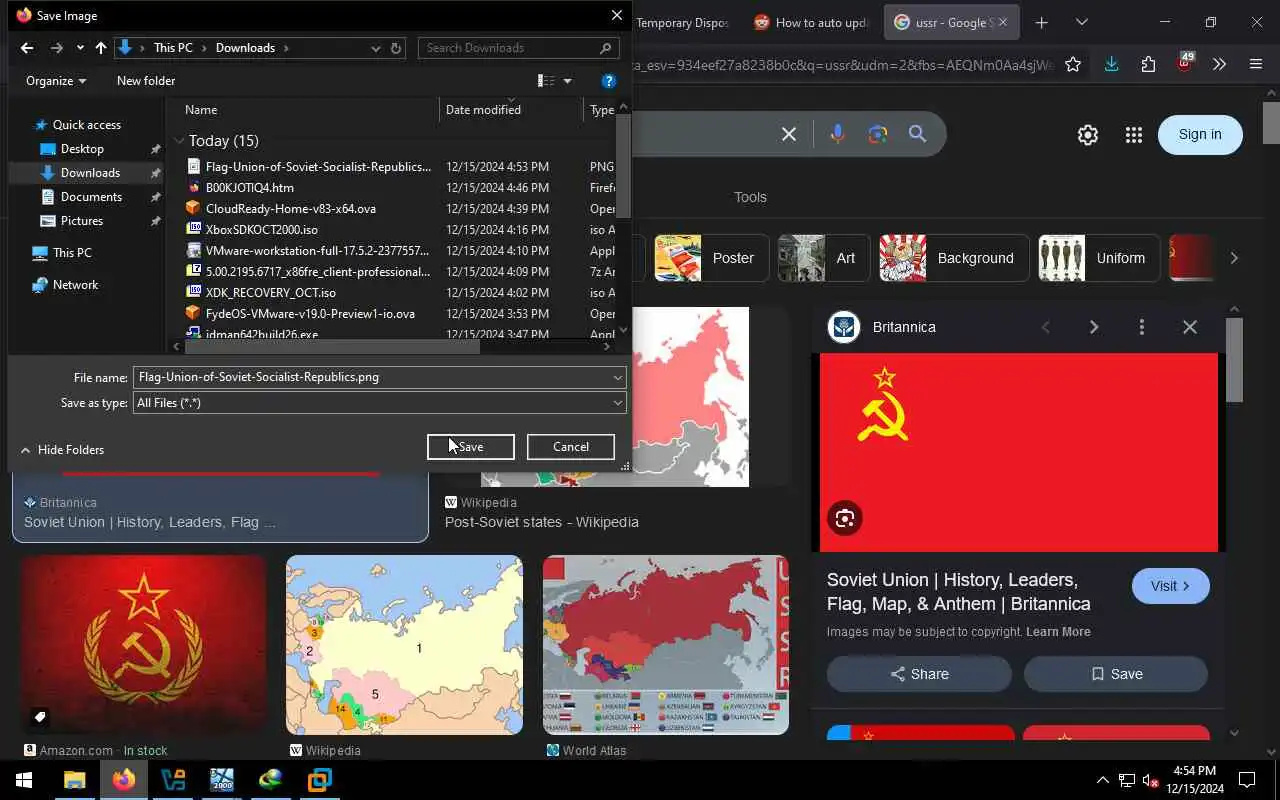The width and height of the screenshot is (1280, 800).
Task: Open Google quick settings gear
Action: point(1088,135)
